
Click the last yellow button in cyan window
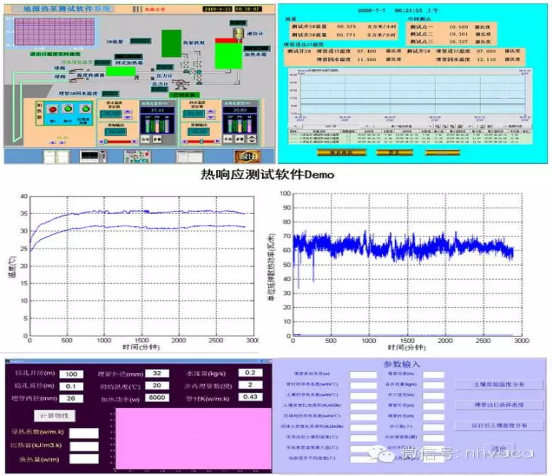[x=442, y=152]
